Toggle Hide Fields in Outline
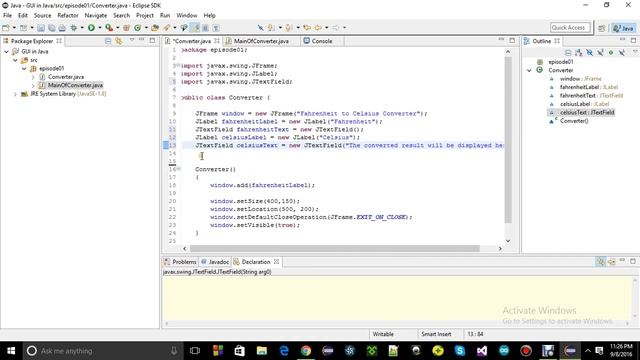This screenshot has height=360, width=640. click(x=589, y=53)
